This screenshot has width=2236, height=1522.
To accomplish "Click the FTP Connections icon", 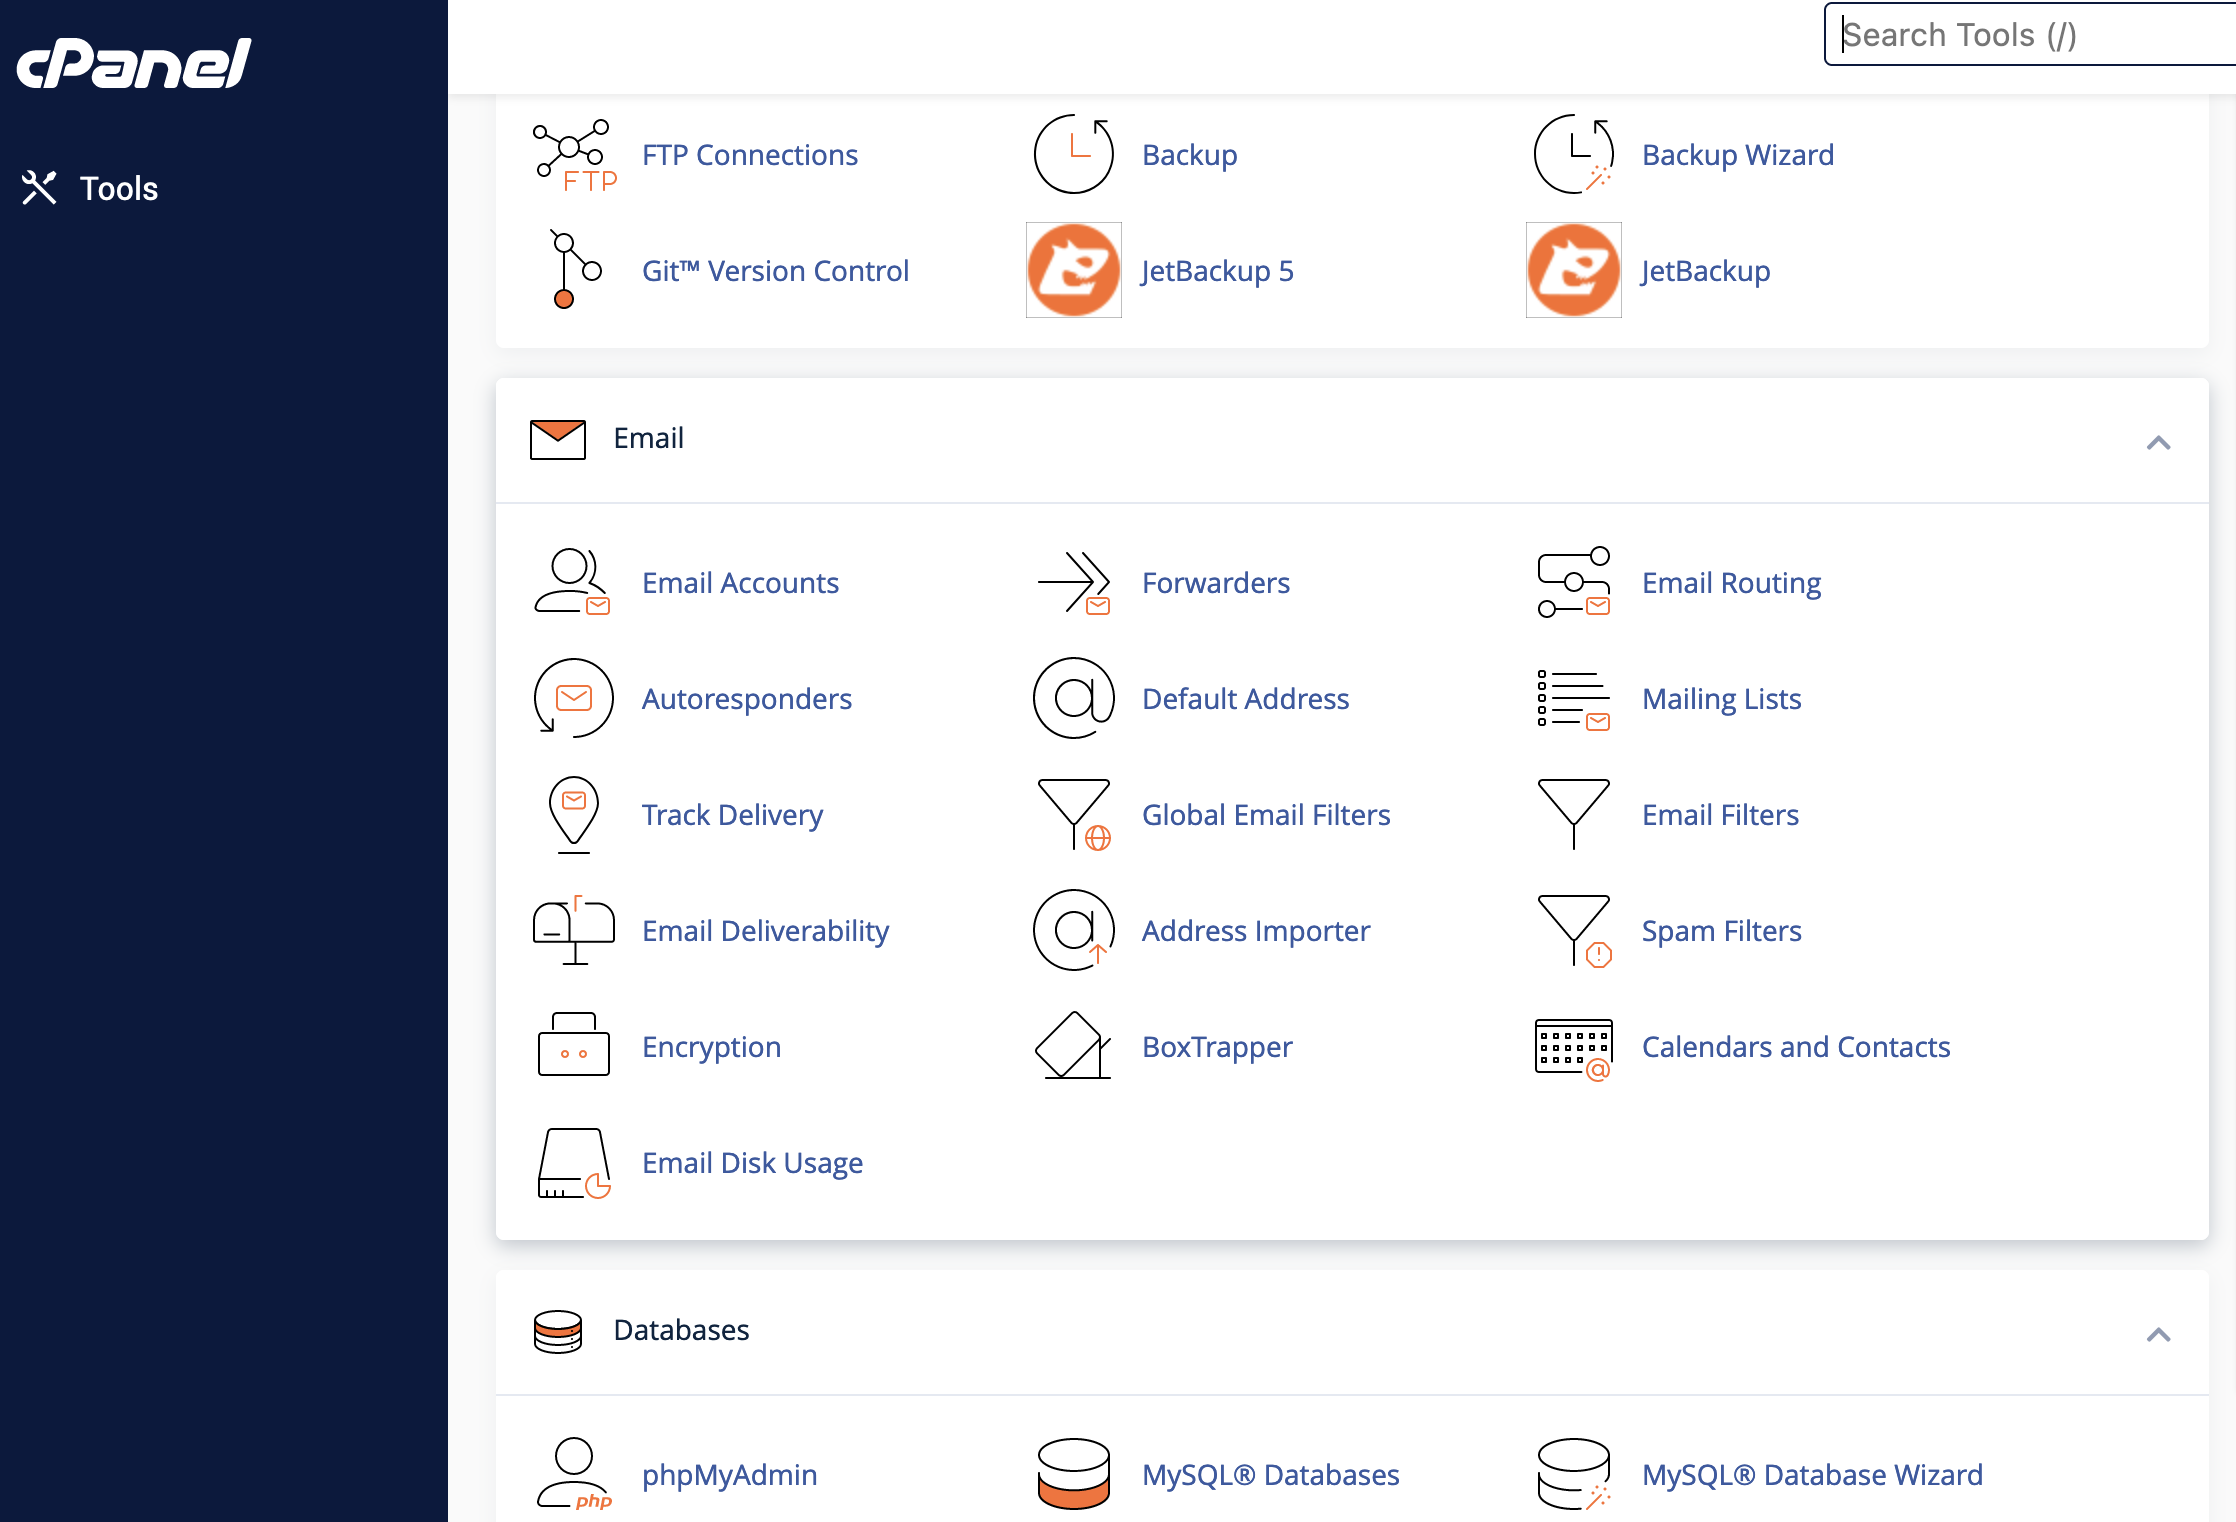I will (574, 155).
